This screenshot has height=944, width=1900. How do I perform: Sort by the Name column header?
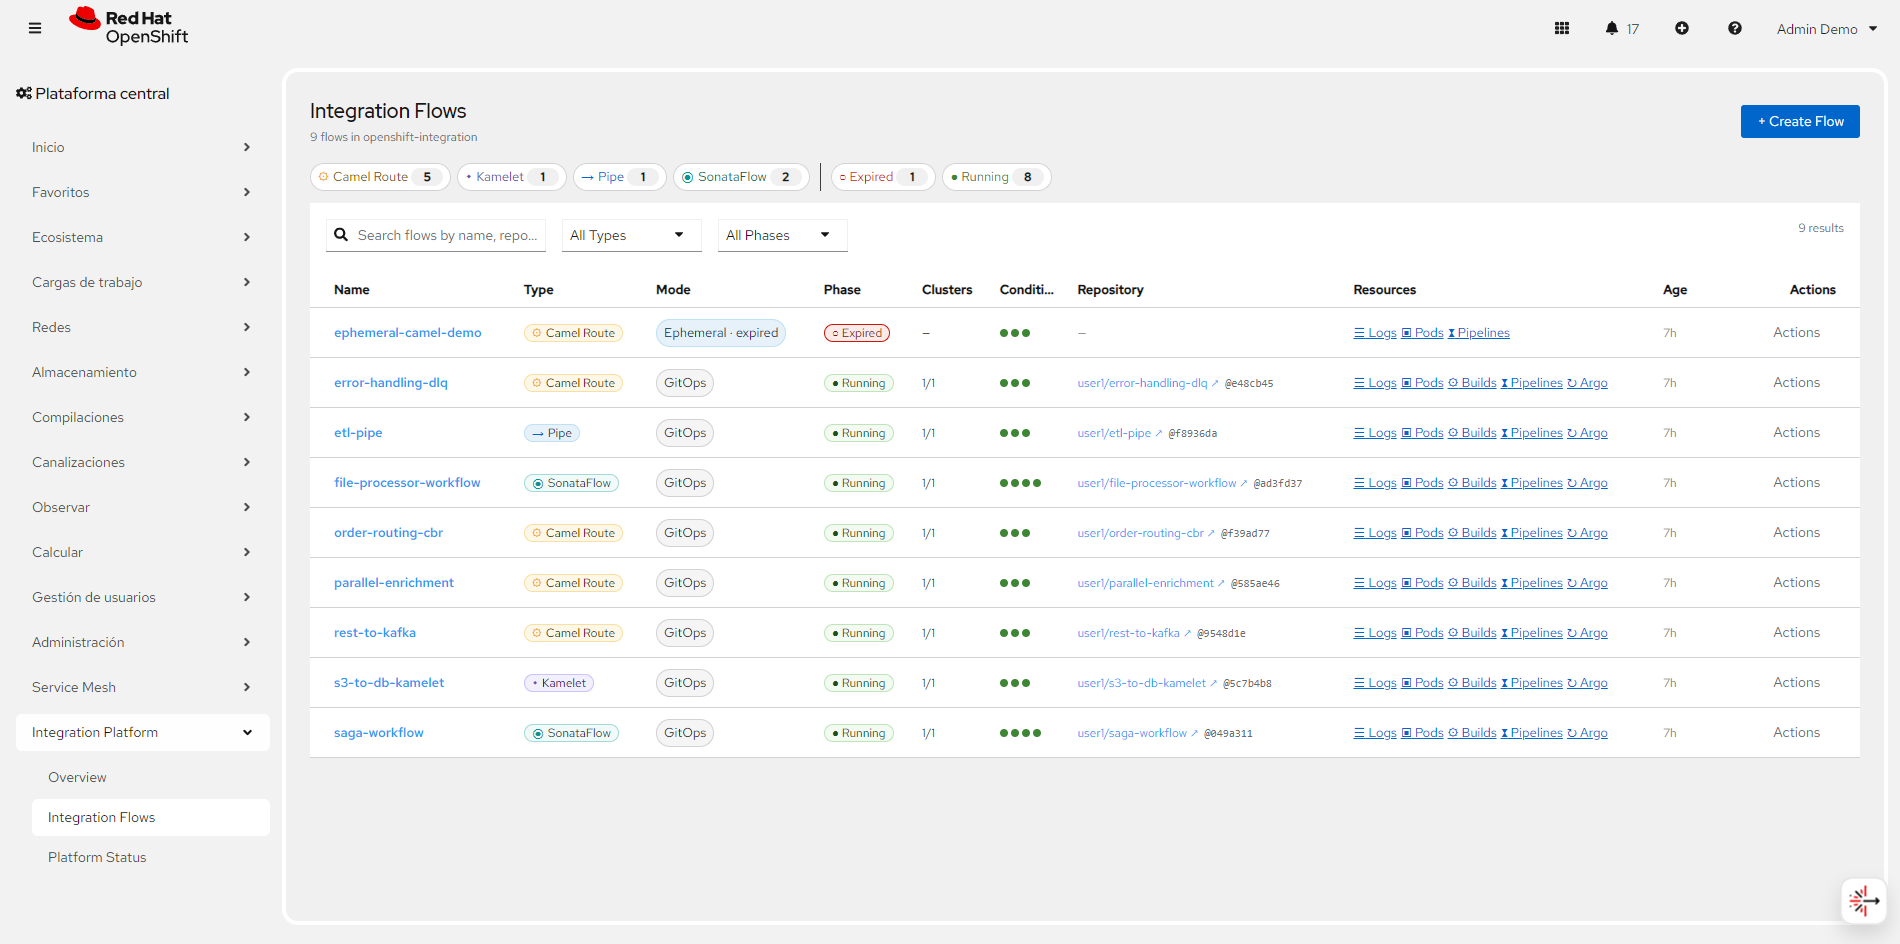352,290
